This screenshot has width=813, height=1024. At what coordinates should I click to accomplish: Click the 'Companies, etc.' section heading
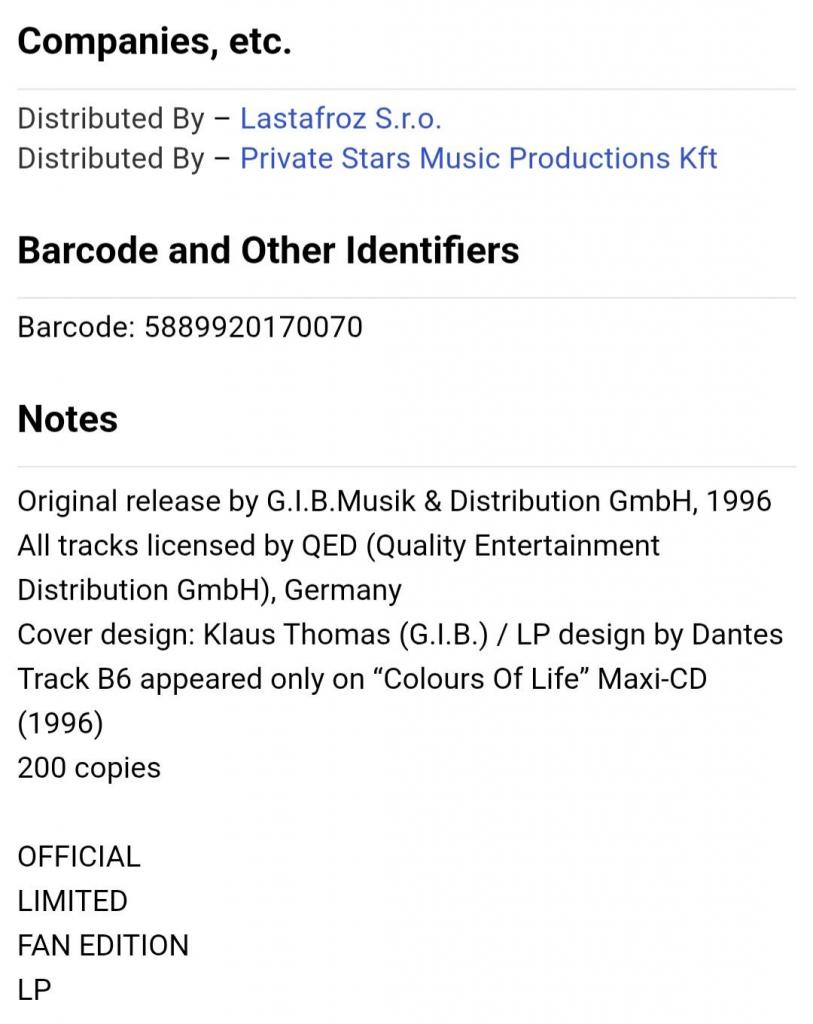(x=155, y=43)
